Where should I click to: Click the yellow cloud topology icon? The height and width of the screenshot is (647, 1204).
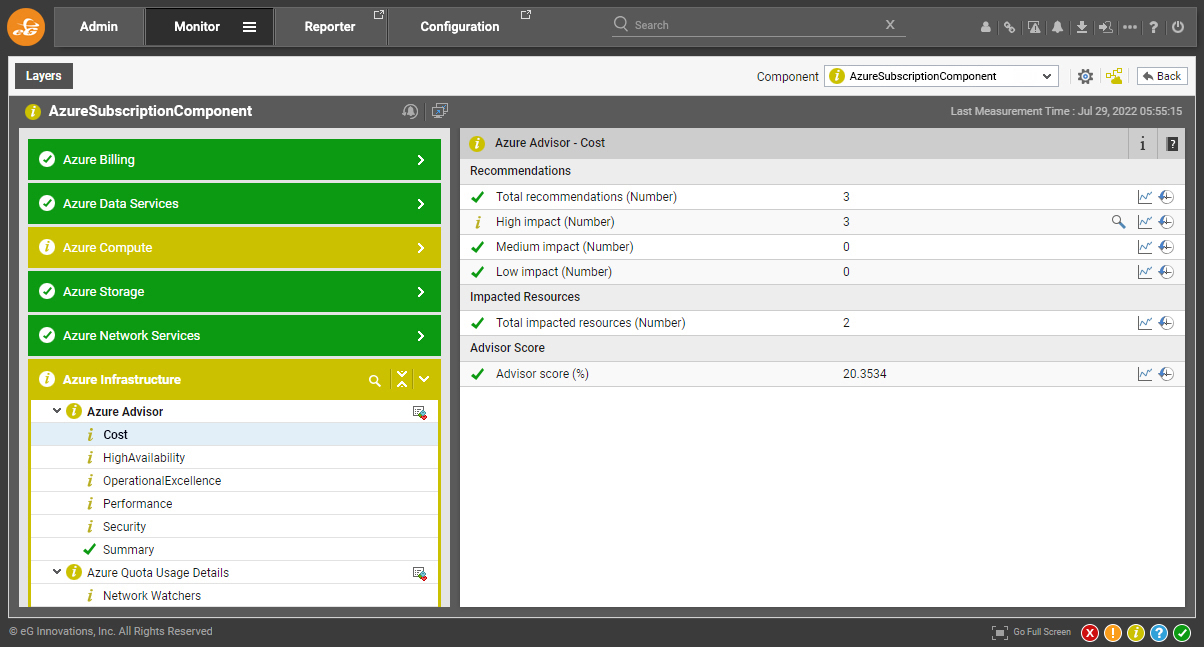click(x=1114, y=76)
